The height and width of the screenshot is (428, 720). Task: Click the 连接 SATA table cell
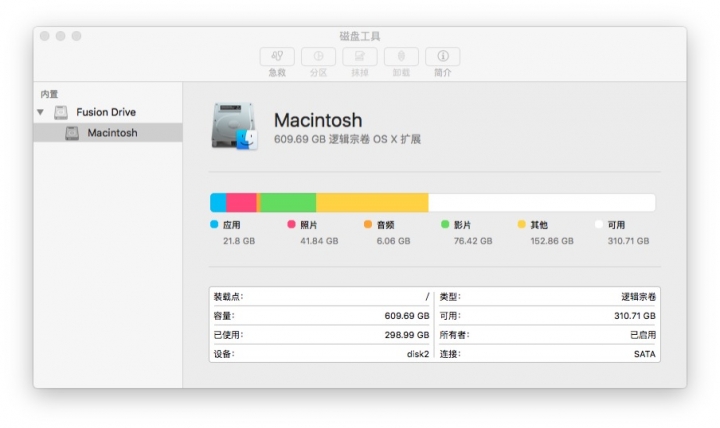pos(547,354)
